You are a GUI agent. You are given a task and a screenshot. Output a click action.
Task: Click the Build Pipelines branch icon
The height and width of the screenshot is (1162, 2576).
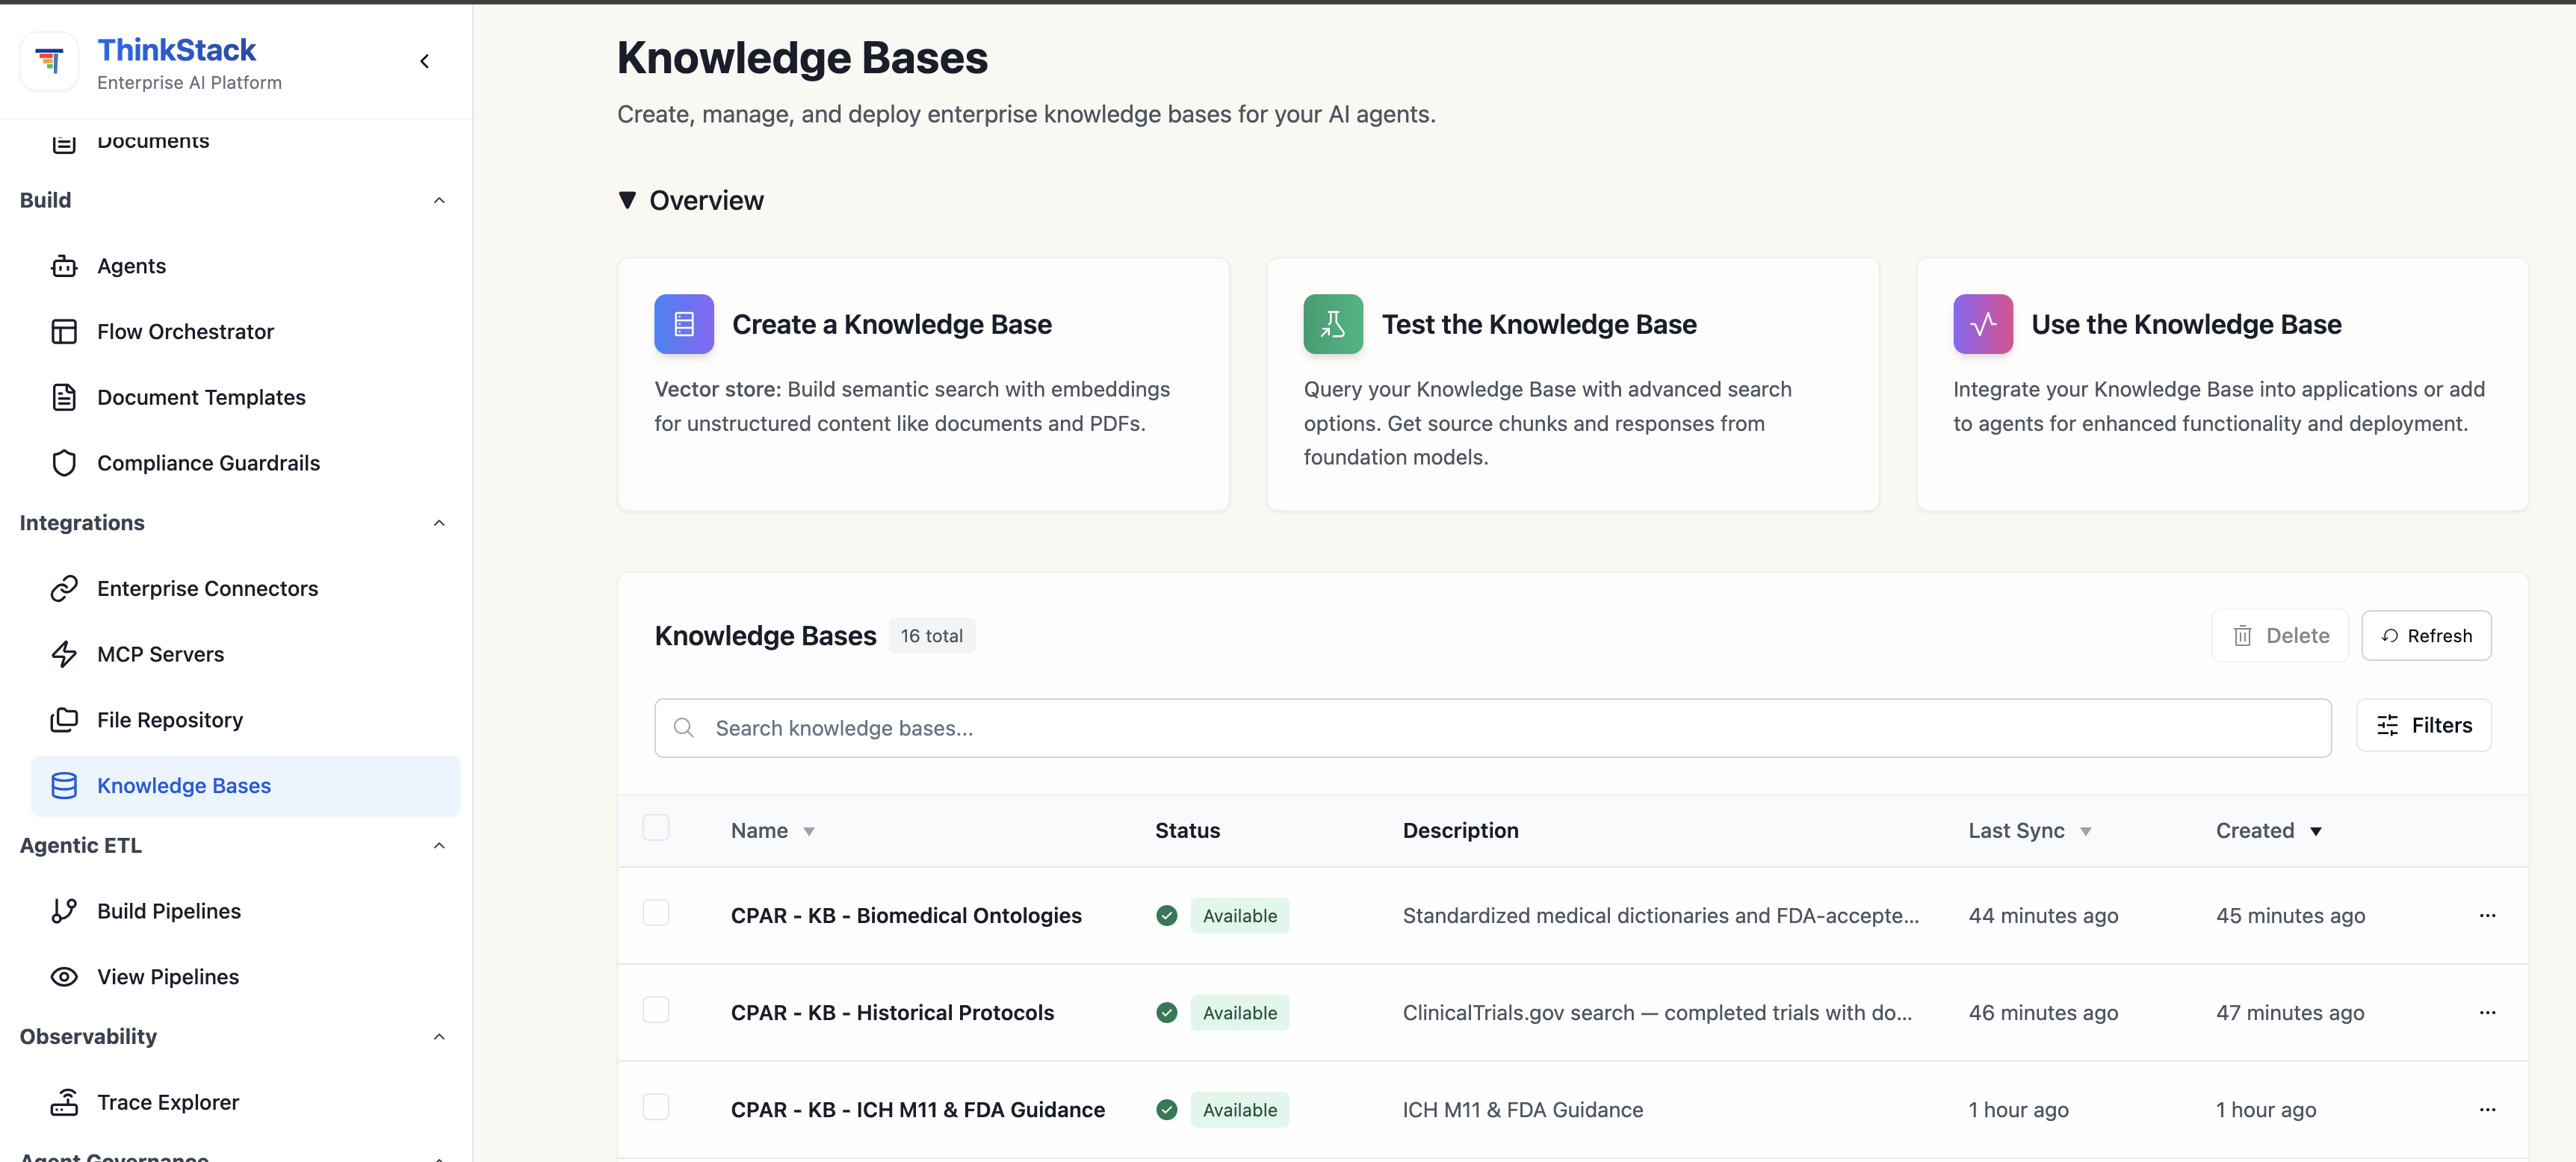(x=64, y=911)
